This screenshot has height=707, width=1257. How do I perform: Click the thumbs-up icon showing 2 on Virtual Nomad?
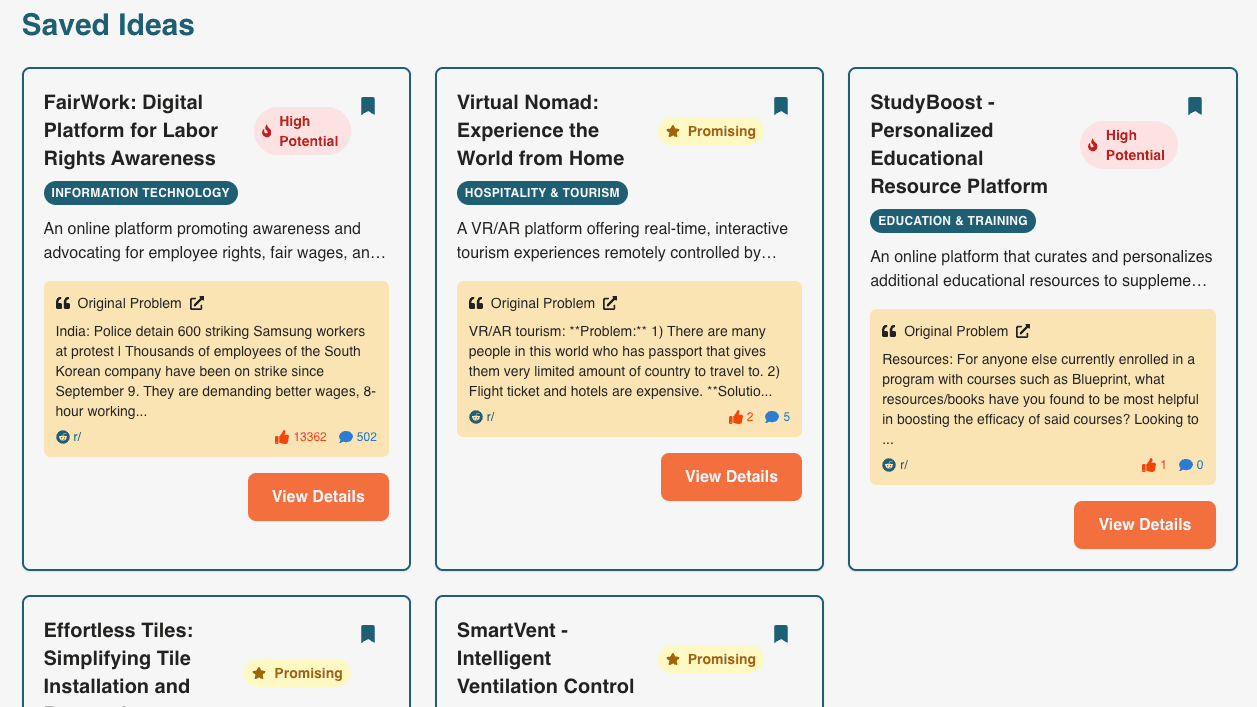pyautogui.click(x=736, y=417)
